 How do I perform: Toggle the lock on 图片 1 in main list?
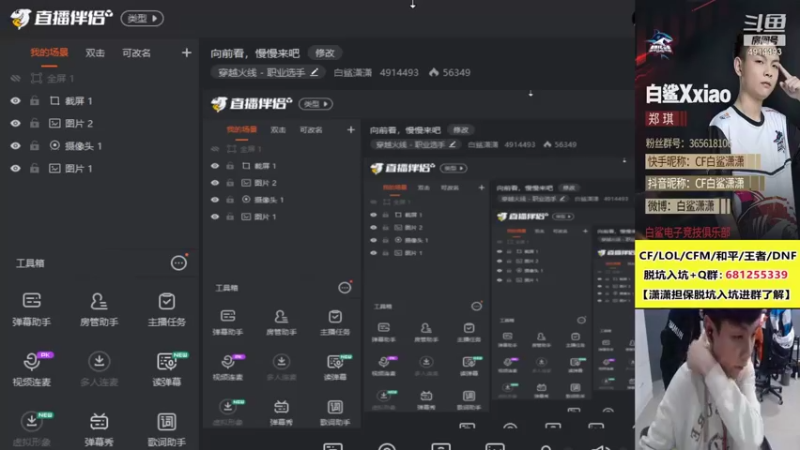click(34, 168)
